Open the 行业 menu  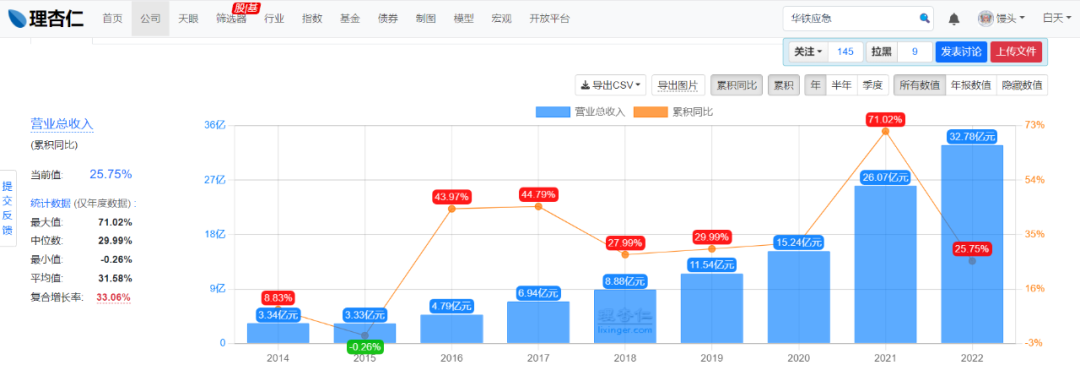tap(274, 19)
